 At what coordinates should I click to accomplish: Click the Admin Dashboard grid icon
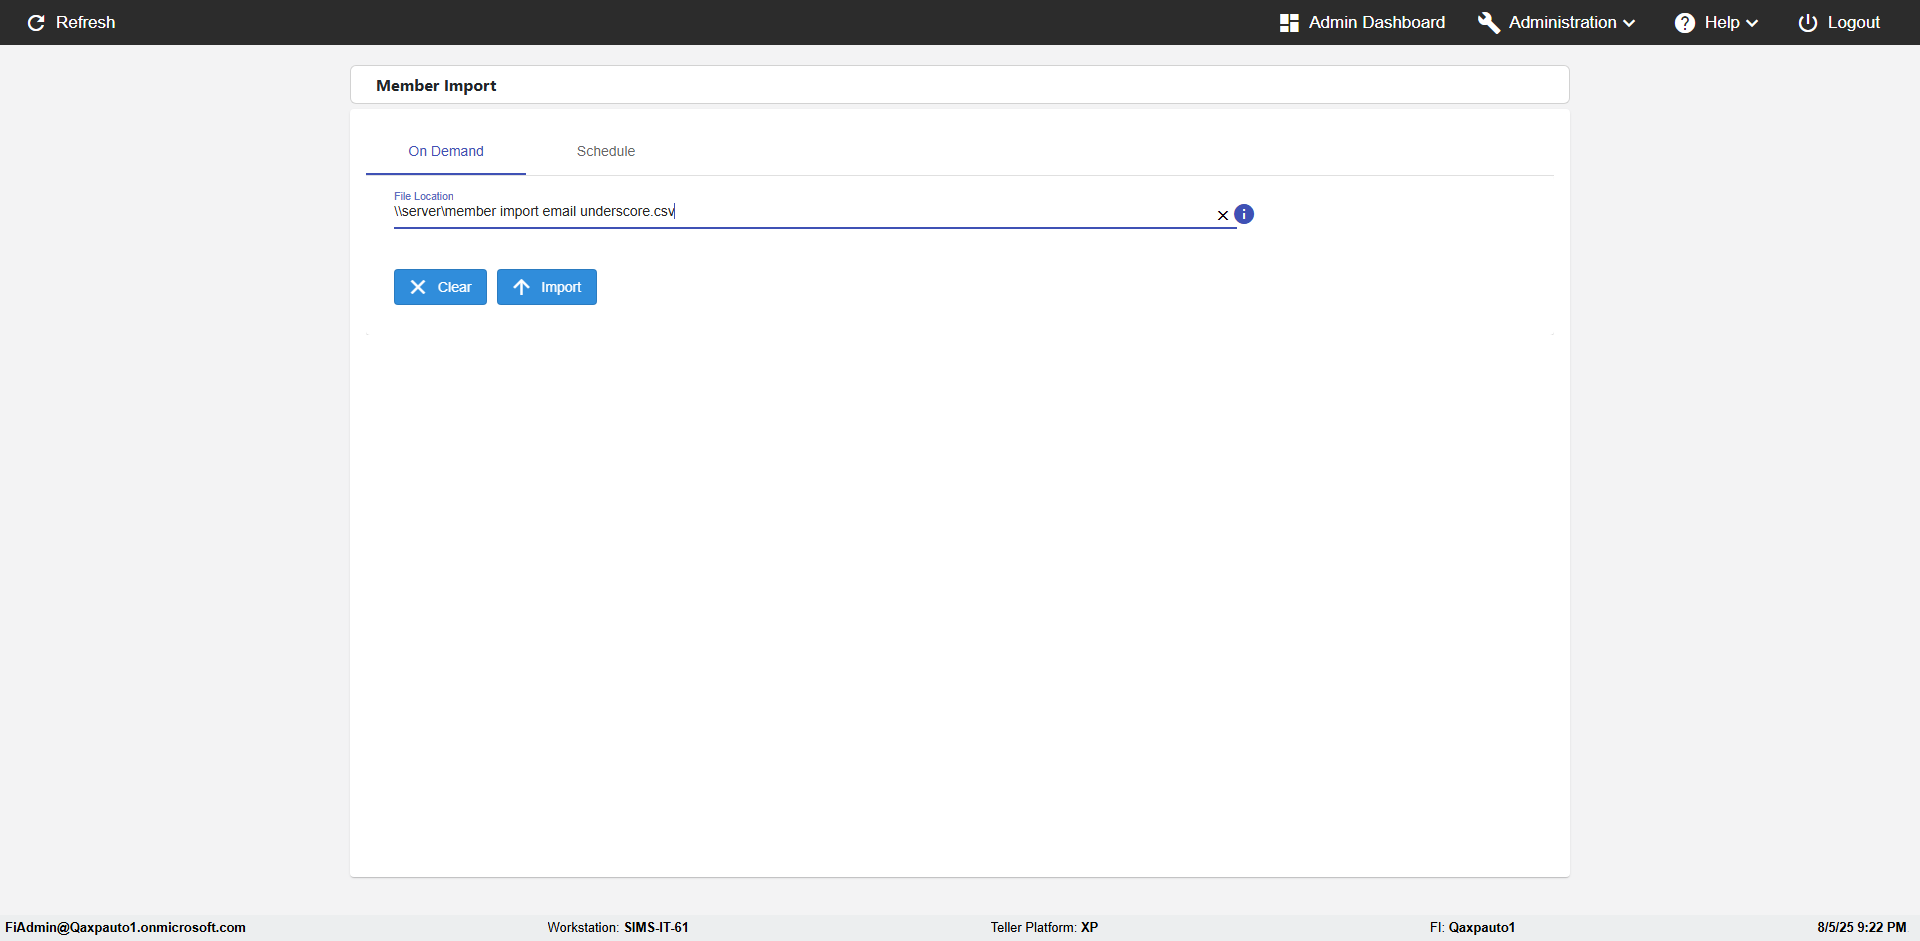coord(1289,23)
